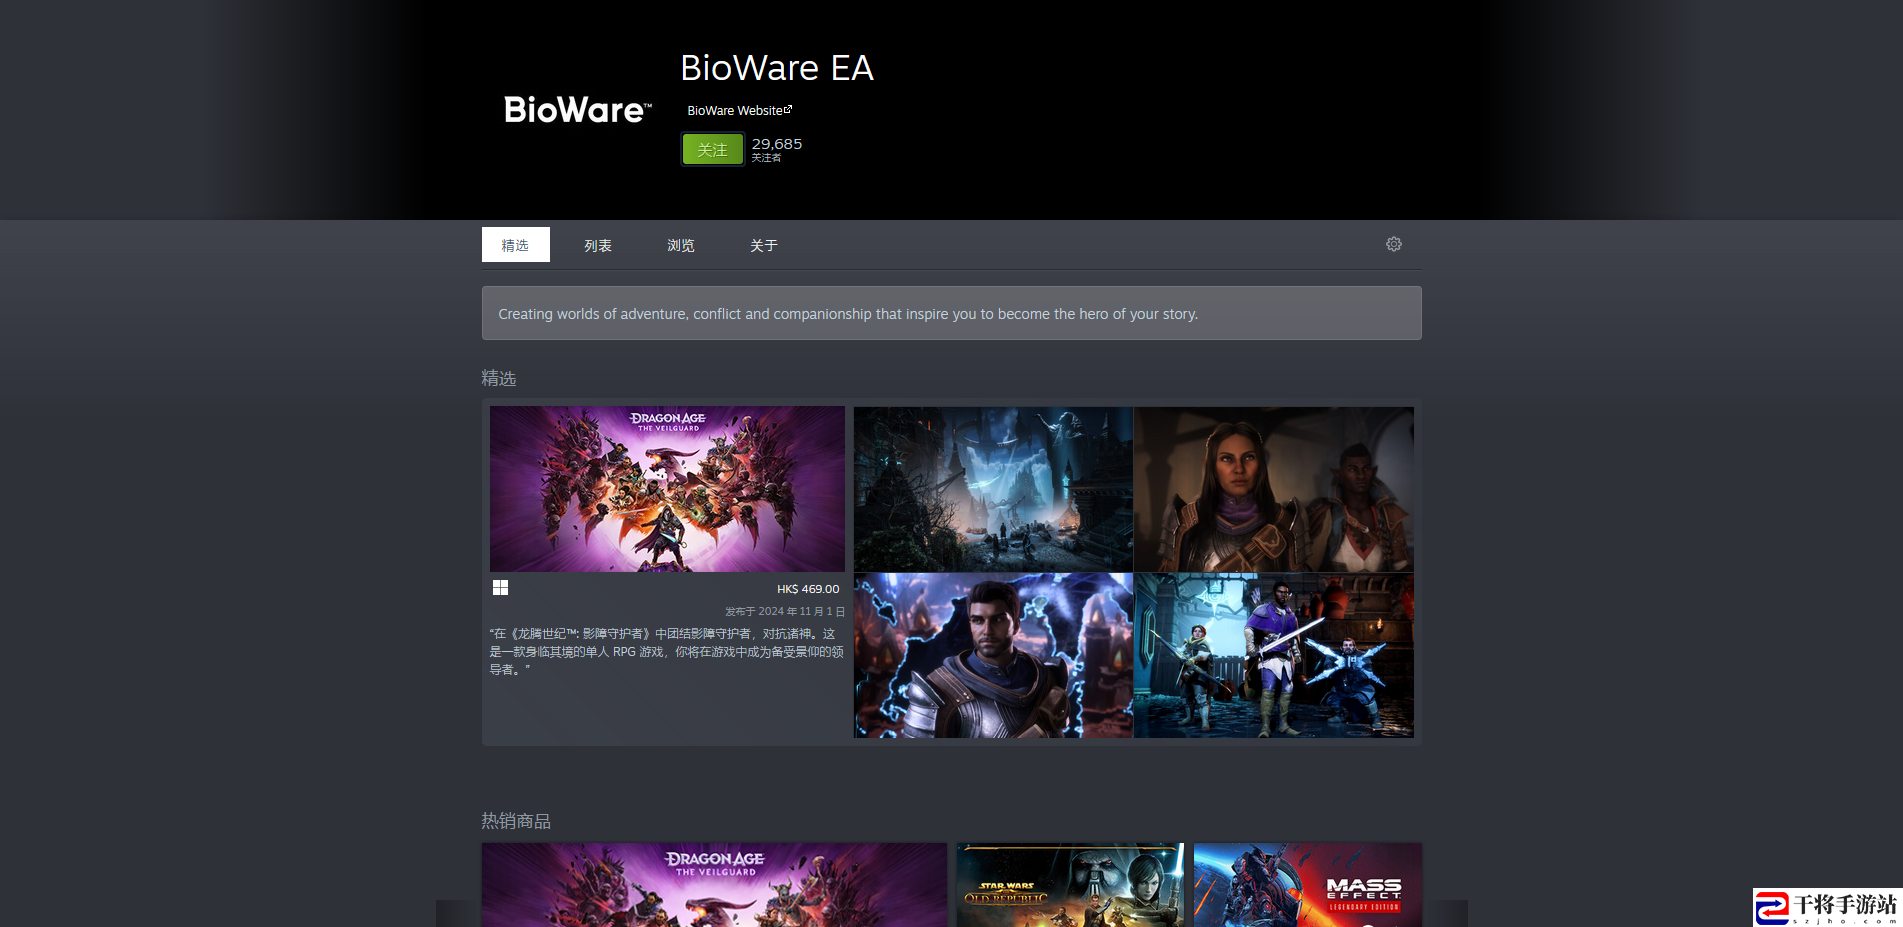Click the release date 2024 年 11 月 1 日
1903x927 pixels.
(x=785, y=611)
